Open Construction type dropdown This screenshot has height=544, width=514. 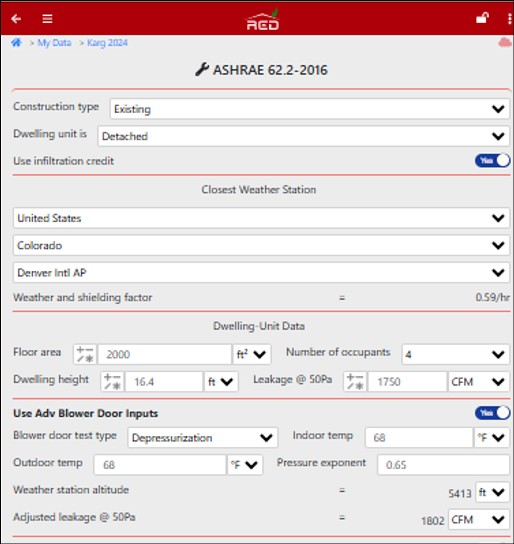coord(310,109)
